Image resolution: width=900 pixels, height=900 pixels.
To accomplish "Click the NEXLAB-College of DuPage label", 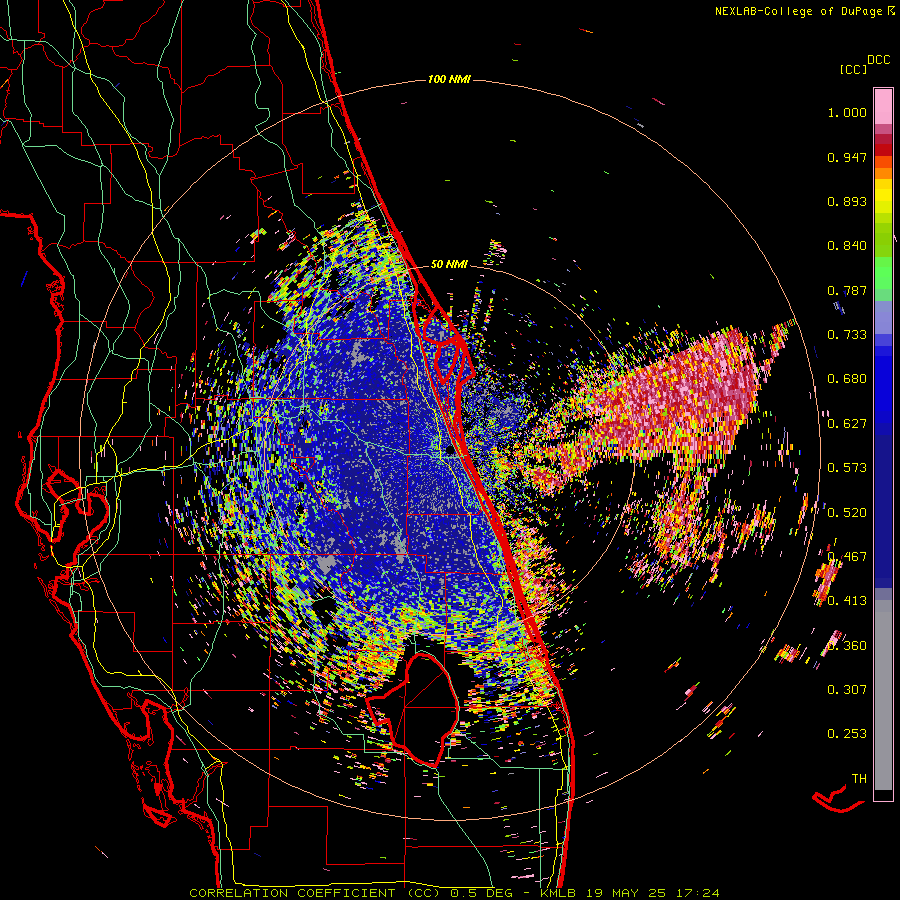I will point(798,11).
